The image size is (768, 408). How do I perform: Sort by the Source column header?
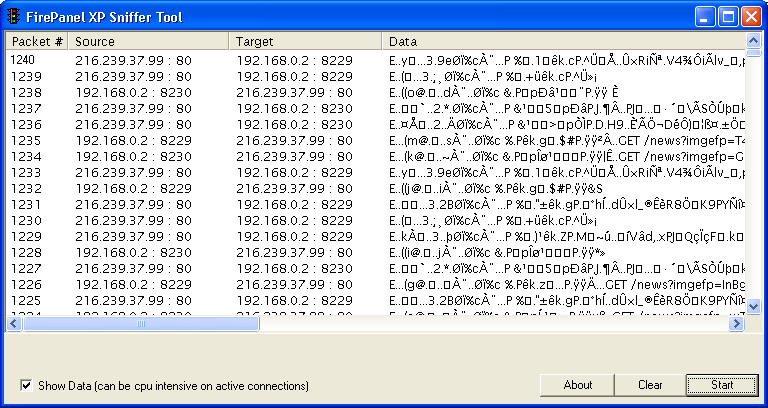tap(148, 42)
